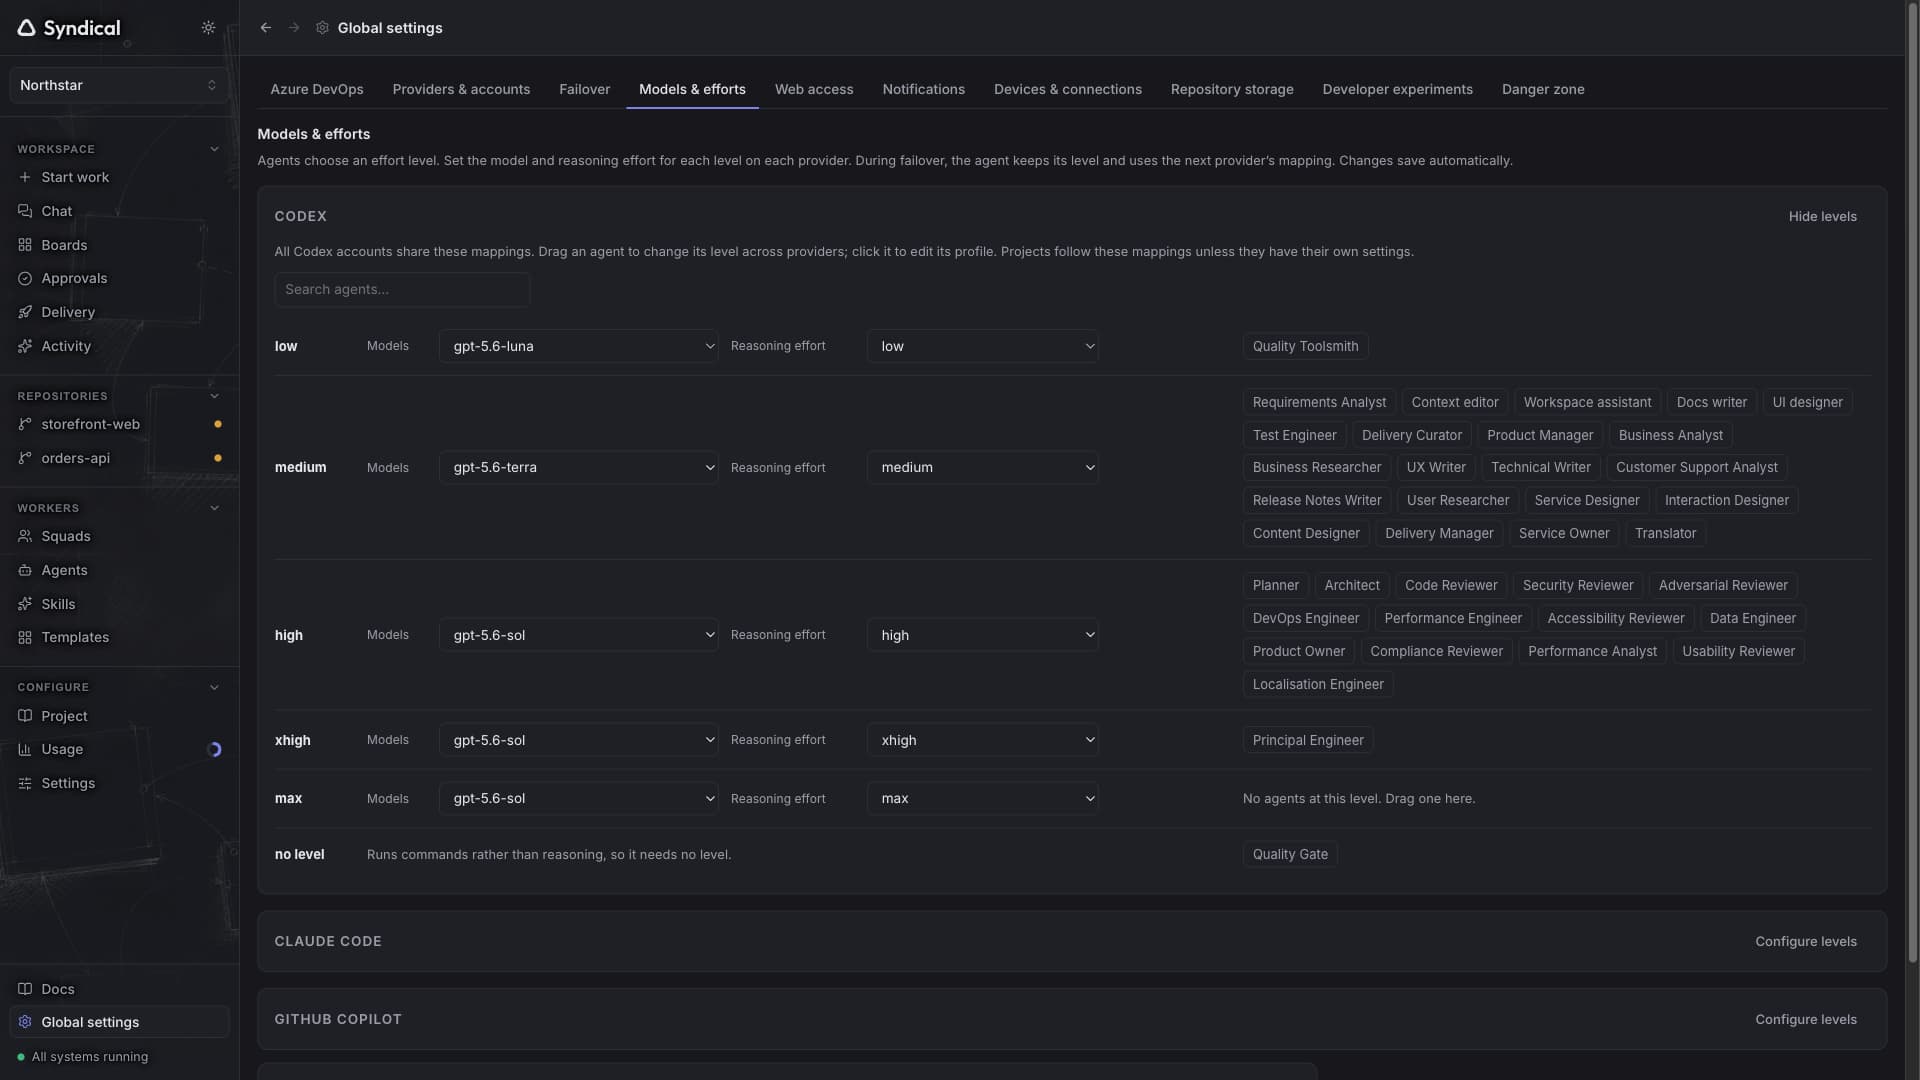The width and height of the screenshot is (1920, 1080).
Task: Click Configure levels for GitHub Copilot
Action: pyautogui.click(x=1805, y=1019)
